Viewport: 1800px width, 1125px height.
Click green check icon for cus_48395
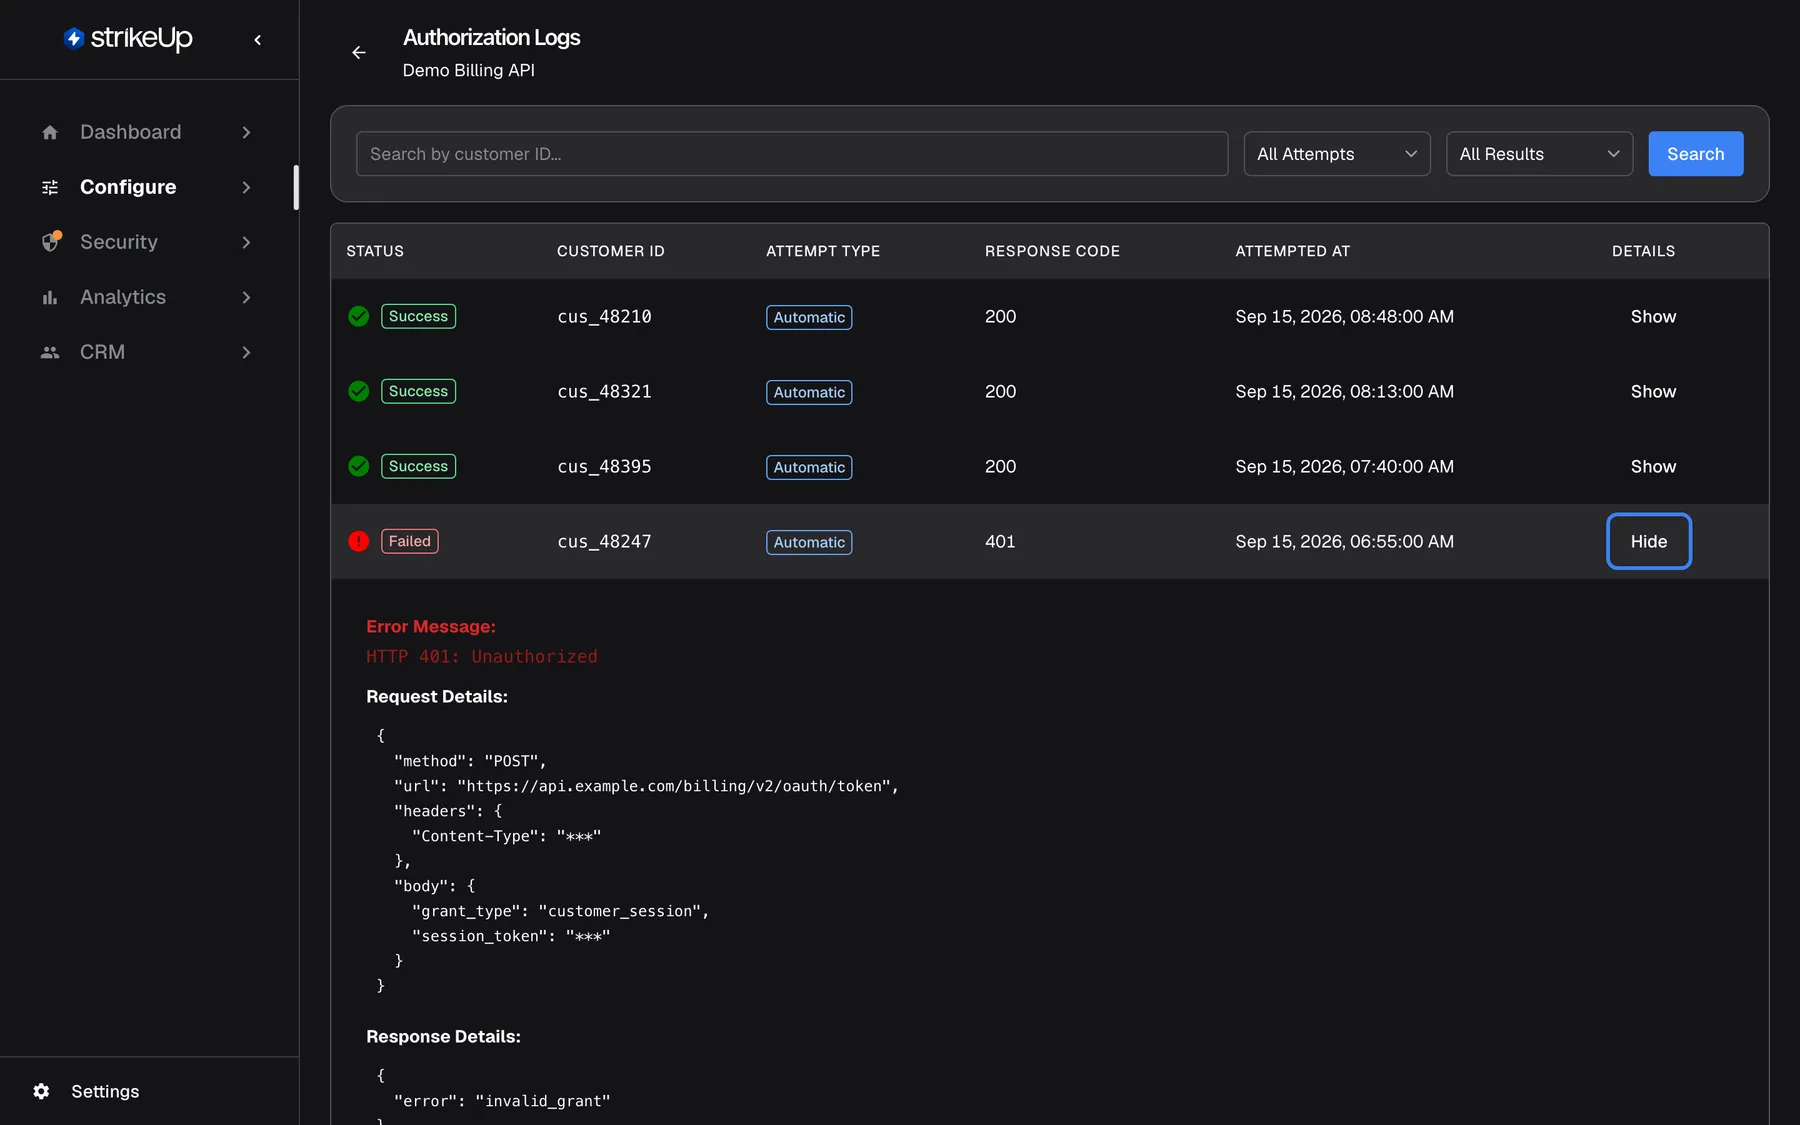tap(359, 466)
